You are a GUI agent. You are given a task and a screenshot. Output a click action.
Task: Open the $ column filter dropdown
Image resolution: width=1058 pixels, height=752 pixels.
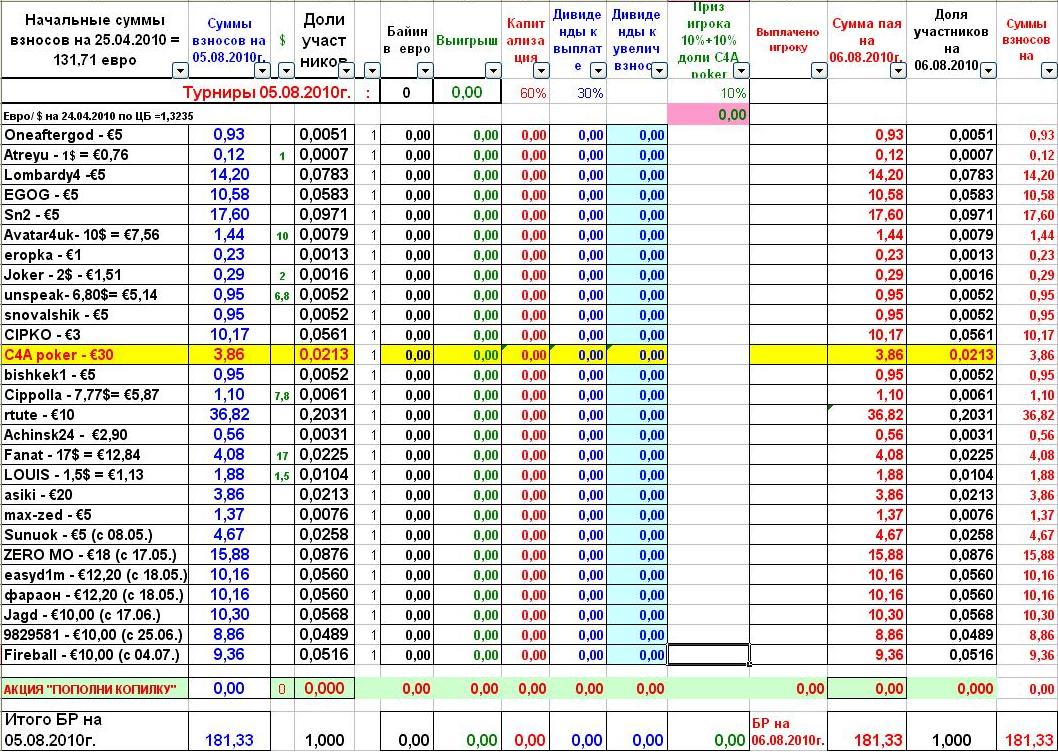[283, 70]
